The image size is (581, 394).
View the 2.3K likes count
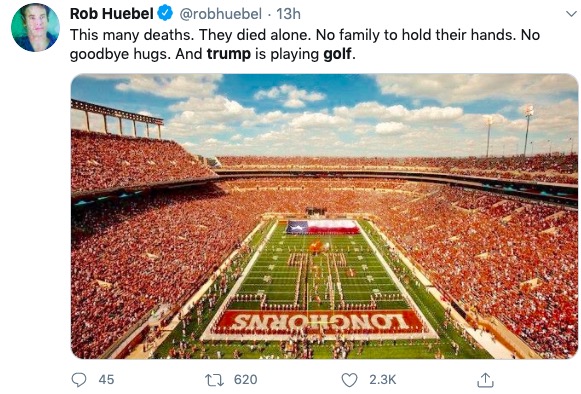382,380
